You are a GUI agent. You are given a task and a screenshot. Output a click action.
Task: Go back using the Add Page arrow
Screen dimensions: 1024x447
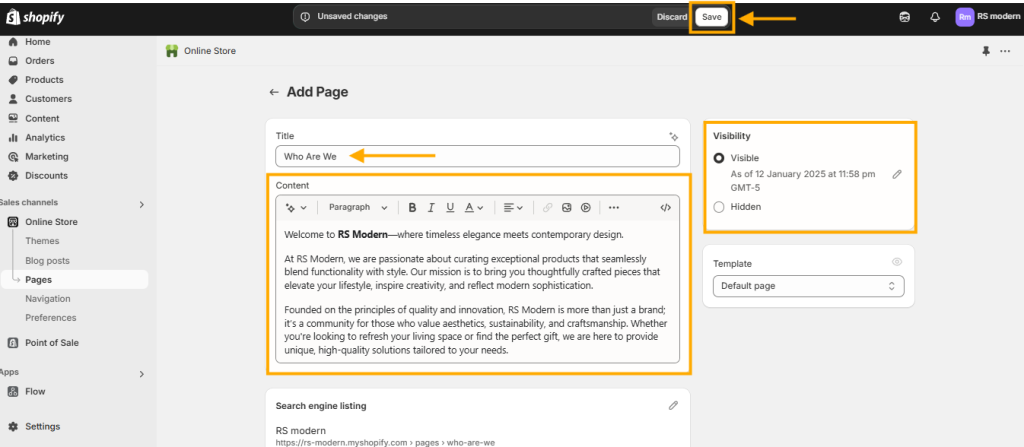pos(274,92)
